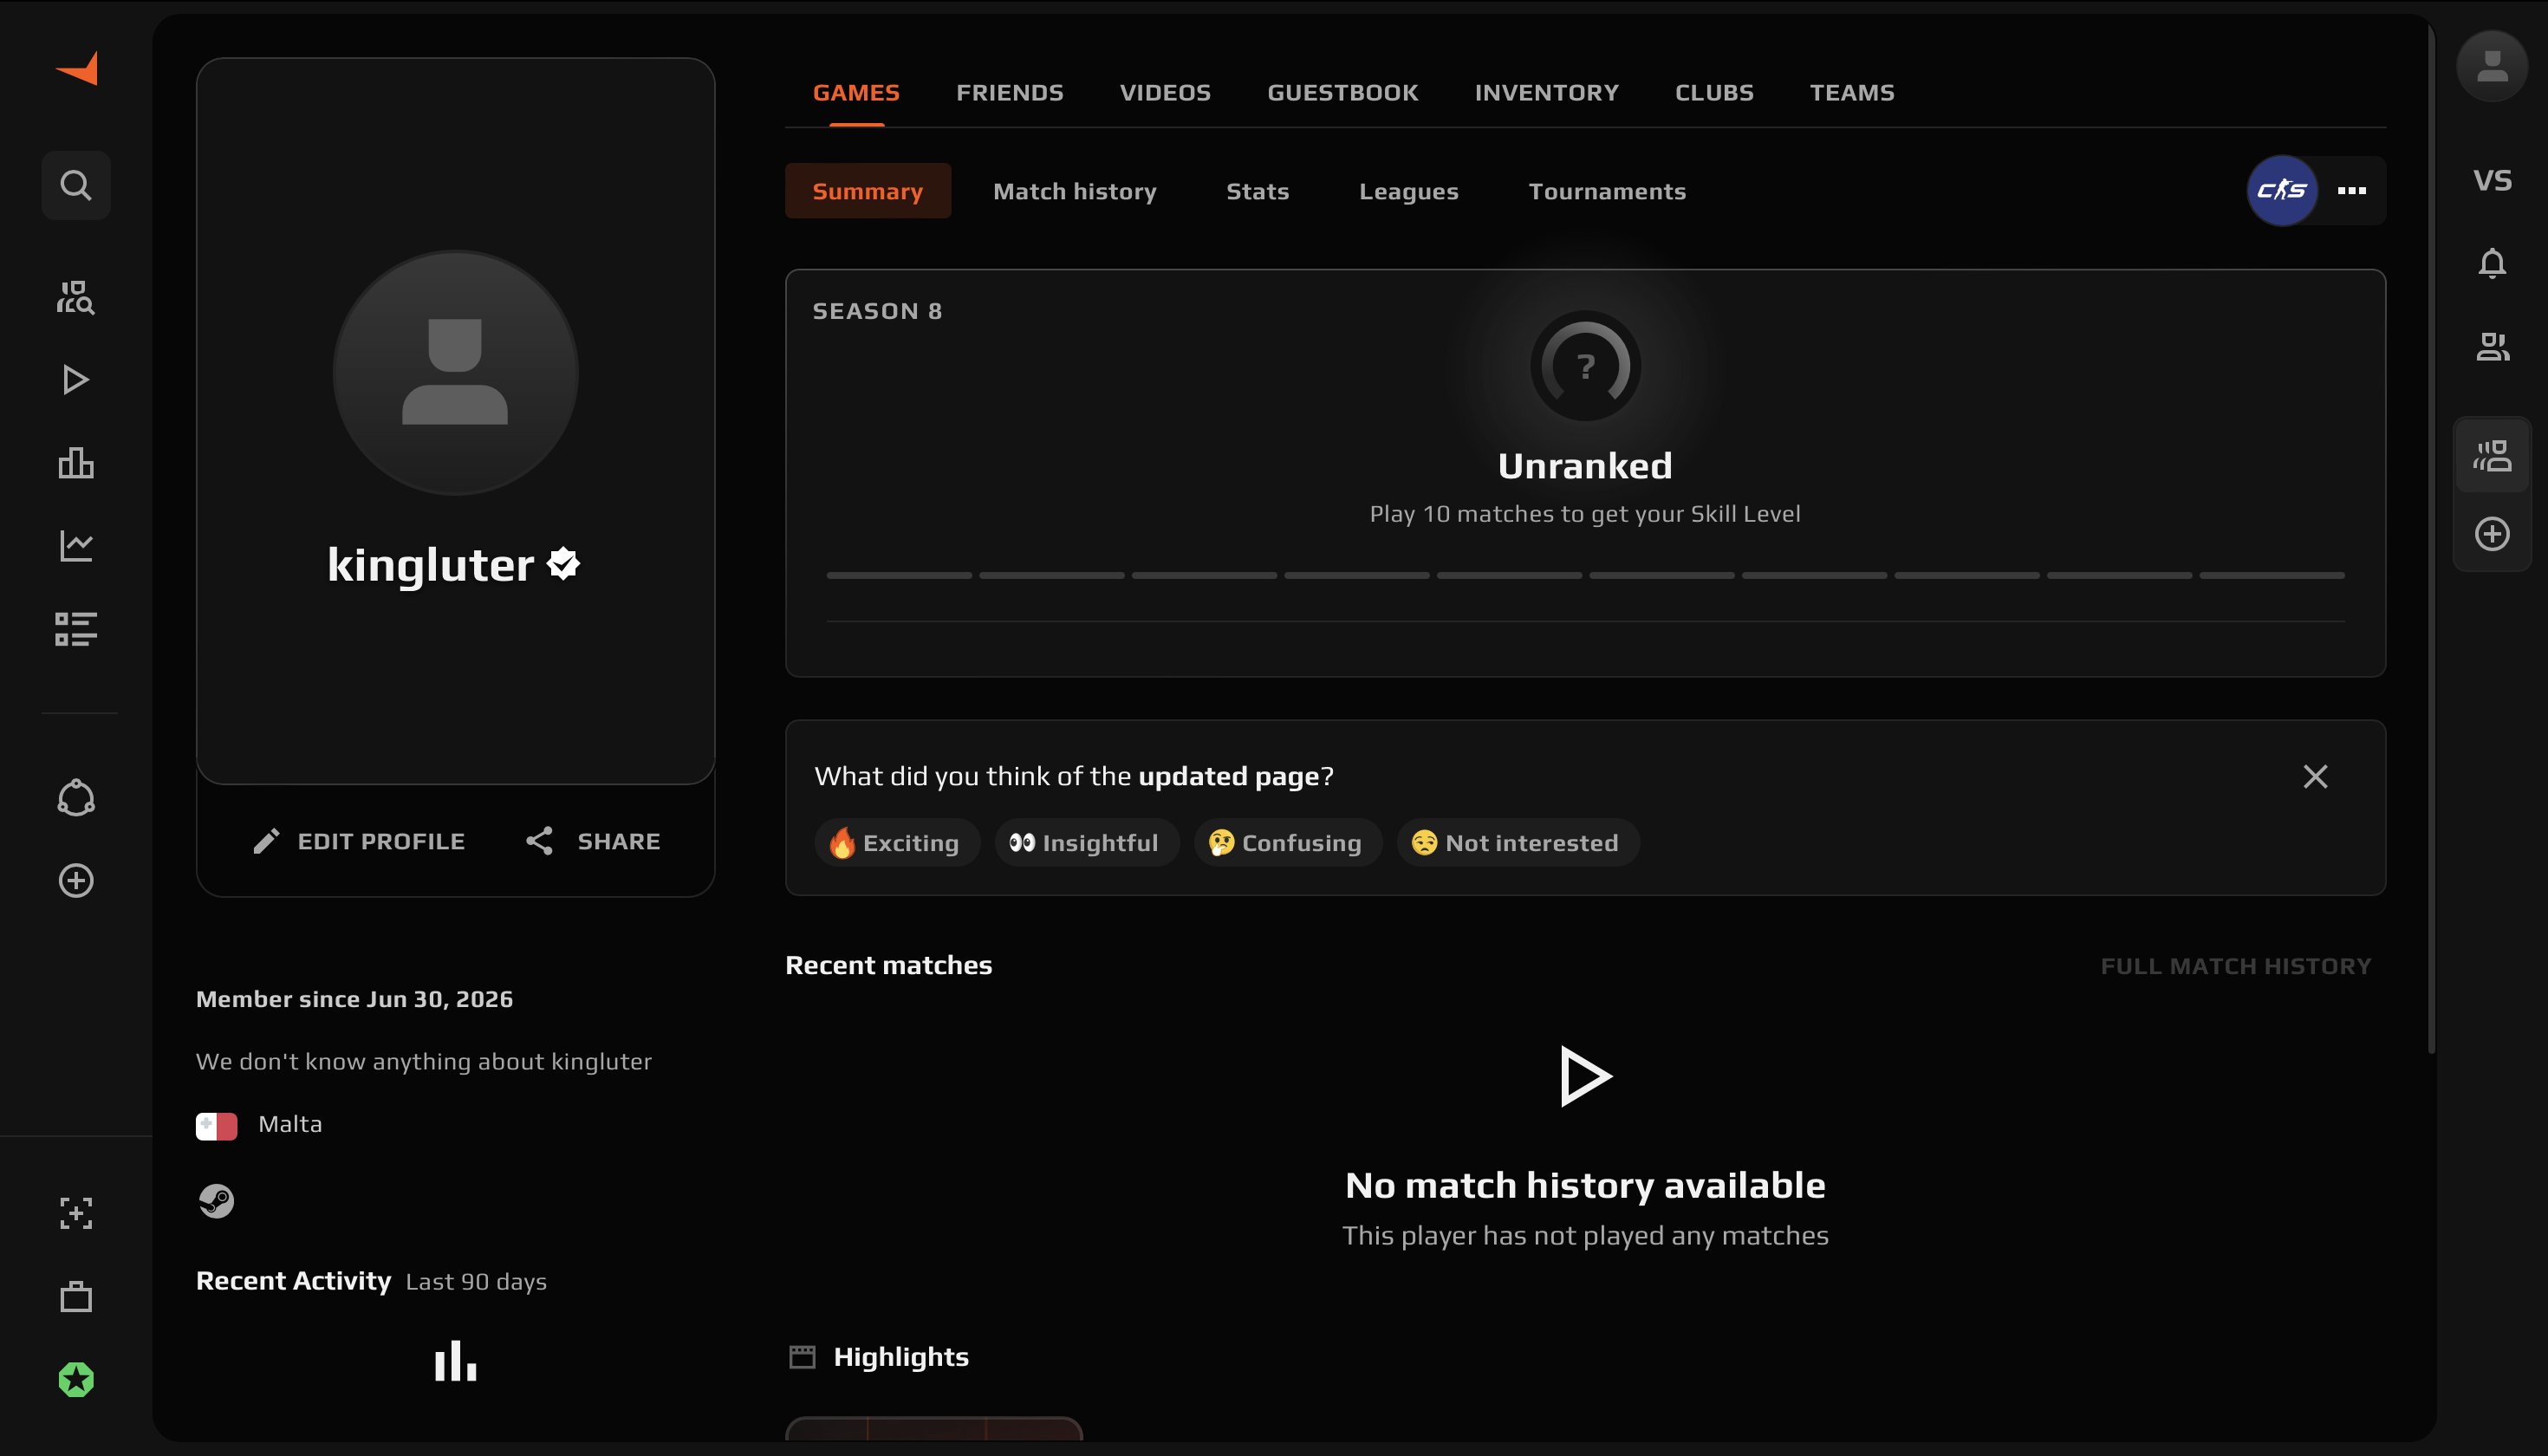Open the three-dots game options menu
Viewport: 2548px width, 1456px height.
click(x=2352, y=190)
